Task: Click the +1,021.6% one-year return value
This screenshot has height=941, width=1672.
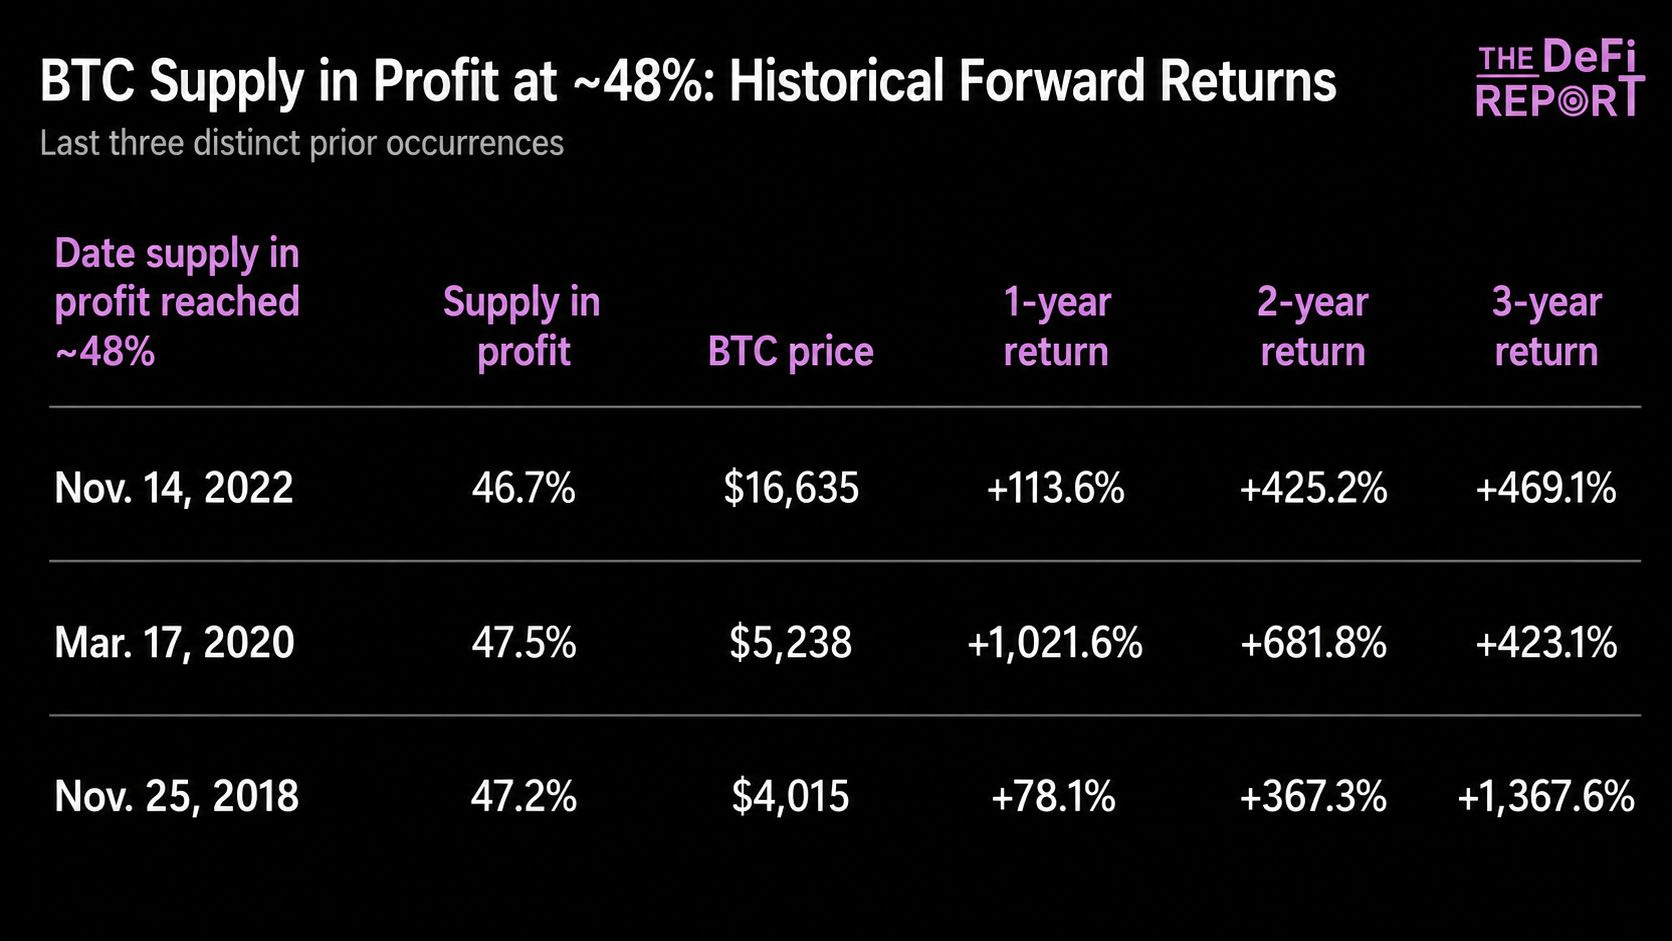Action: 1054,642
